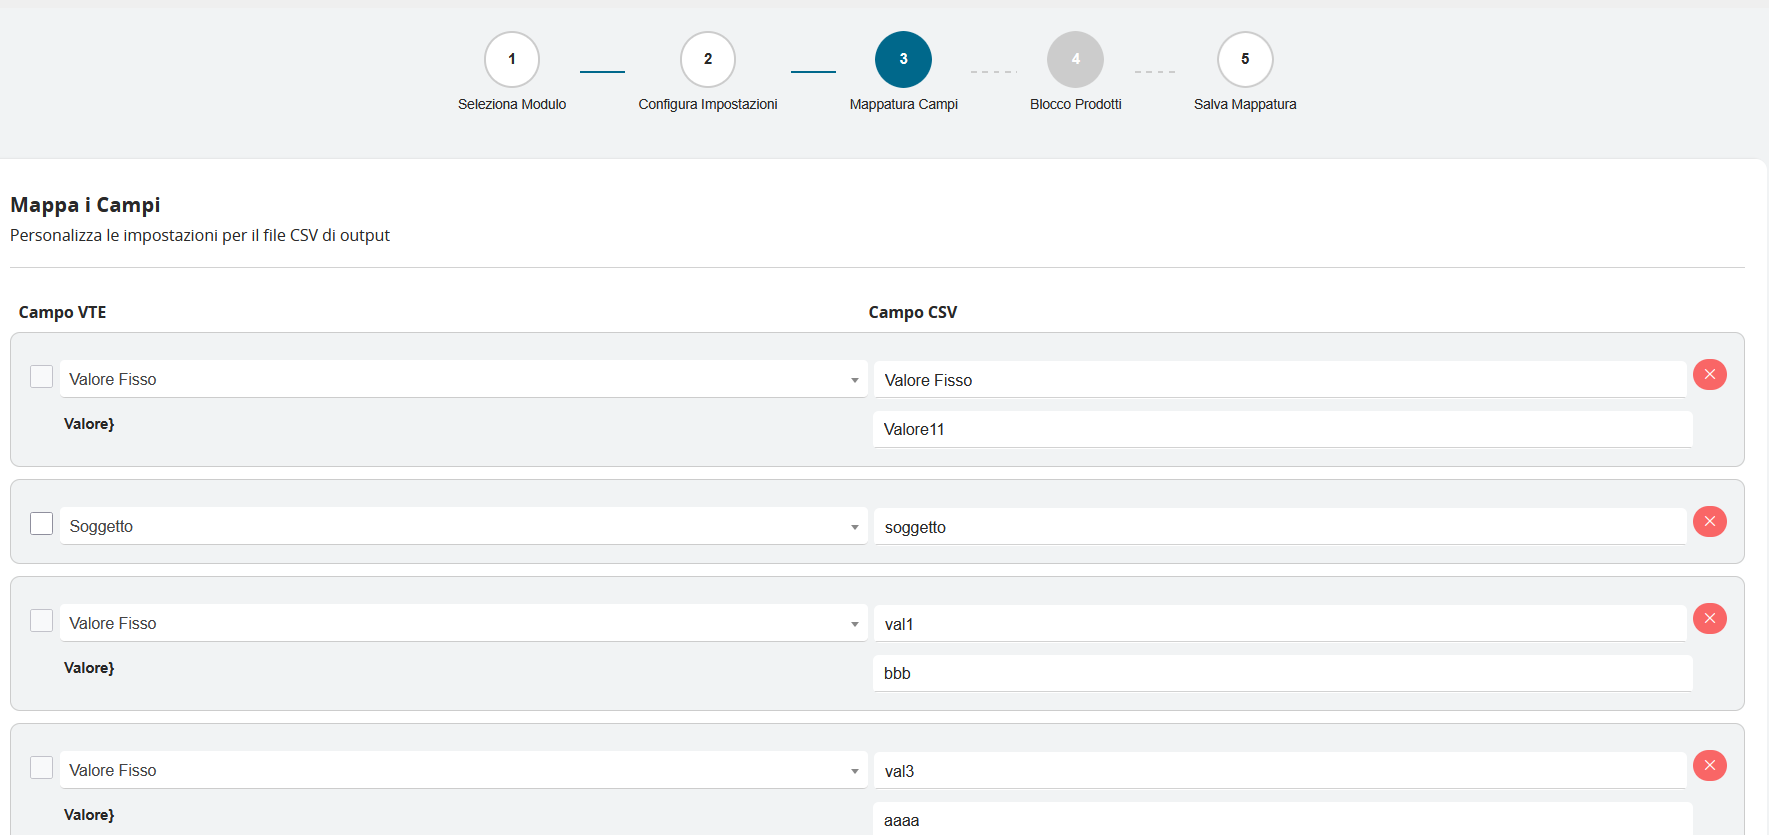1769x835 pixels.
Task: Expand the Soggetto field dropdown
Action: click(x=463, y=527)
